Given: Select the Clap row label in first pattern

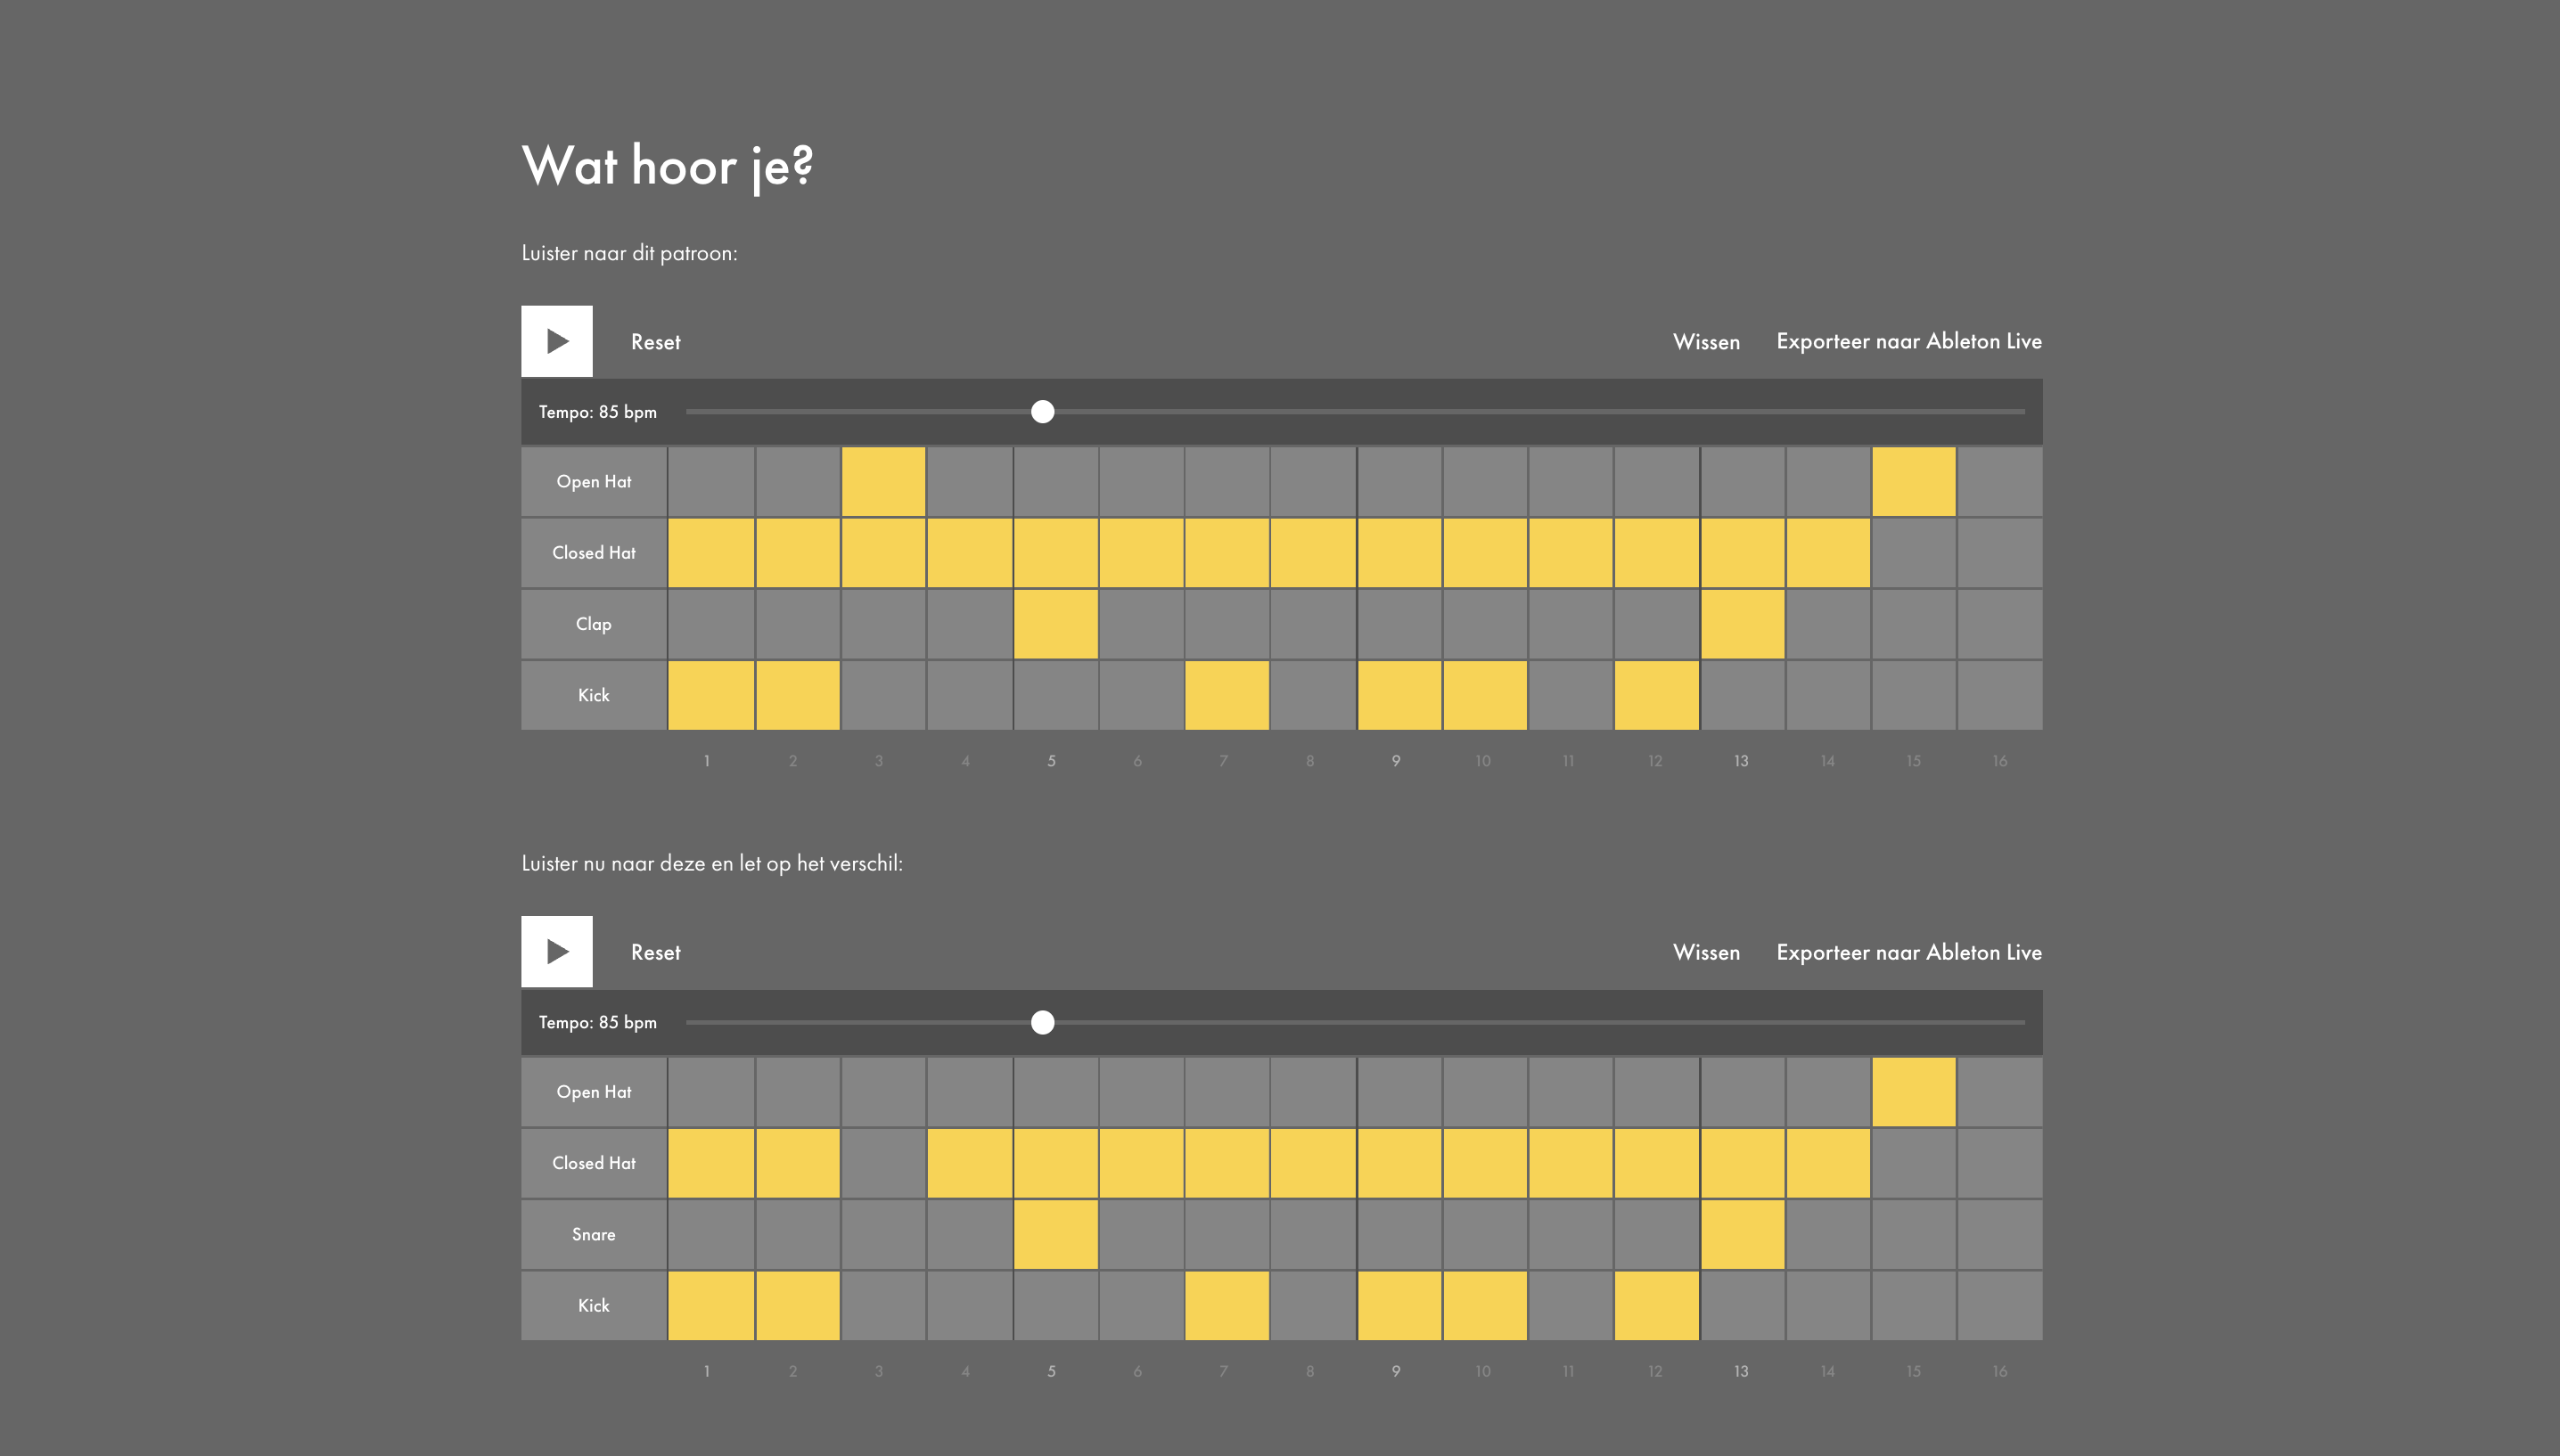Looking at the screenshot, I should 593,624.
